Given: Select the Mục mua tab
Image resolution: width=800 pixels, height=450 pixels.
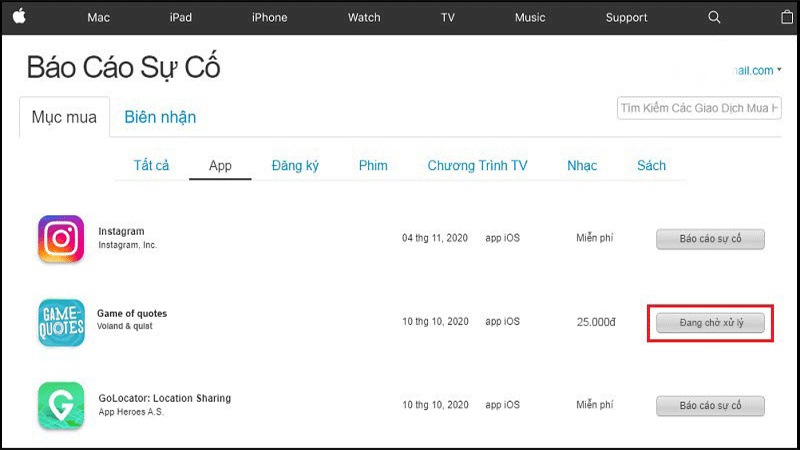Looking at the screenshot, I should click(x=64, y=117).
